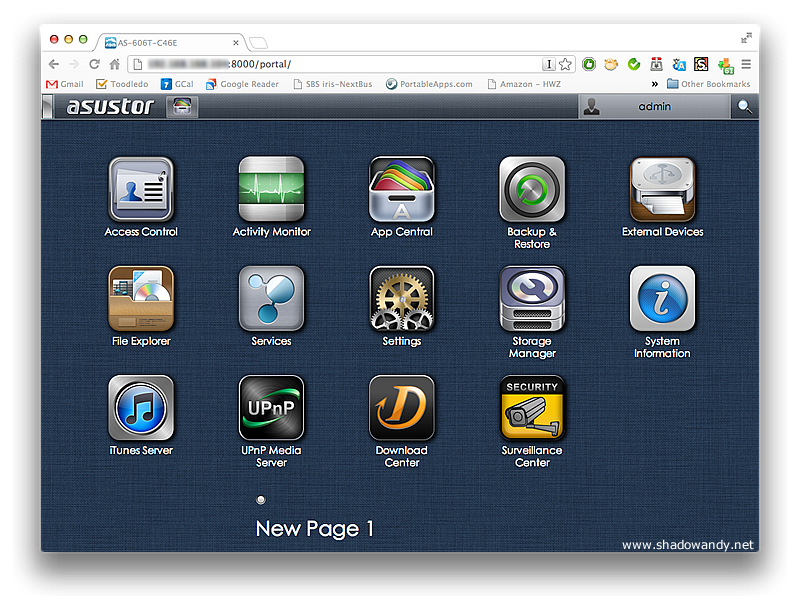Bookmark this page with star icon
Image resolution: width=800 pixels, height=609 pixels.
[565, 64]
